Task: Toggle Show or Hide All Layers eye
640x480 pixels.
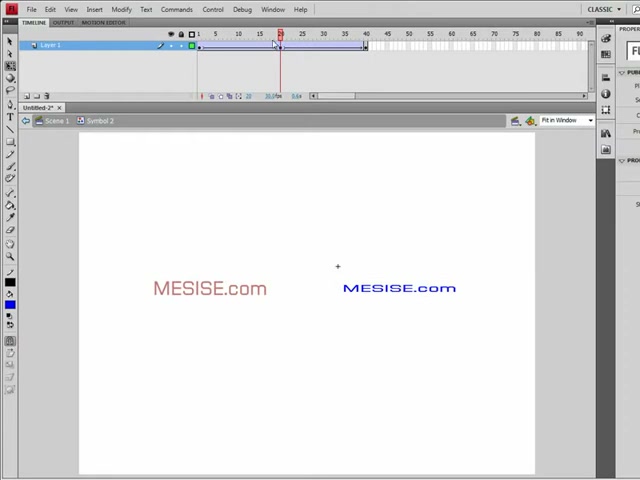Action: (x=171, y=34)
